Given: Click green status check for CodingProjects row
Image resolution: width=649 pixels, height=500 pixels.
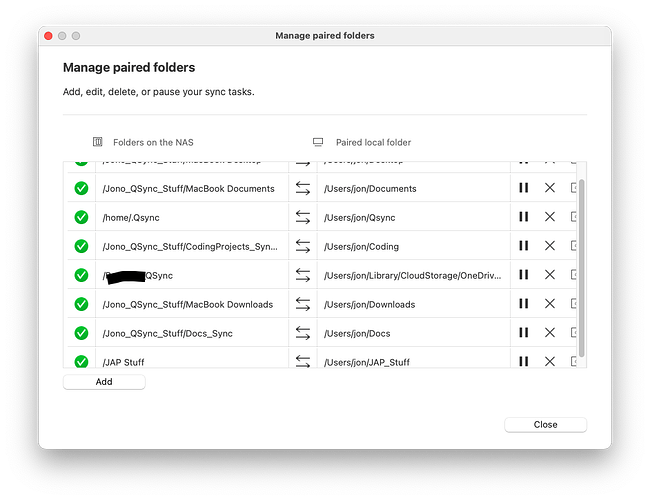Looking at the screenshot, I should [81, 246].
